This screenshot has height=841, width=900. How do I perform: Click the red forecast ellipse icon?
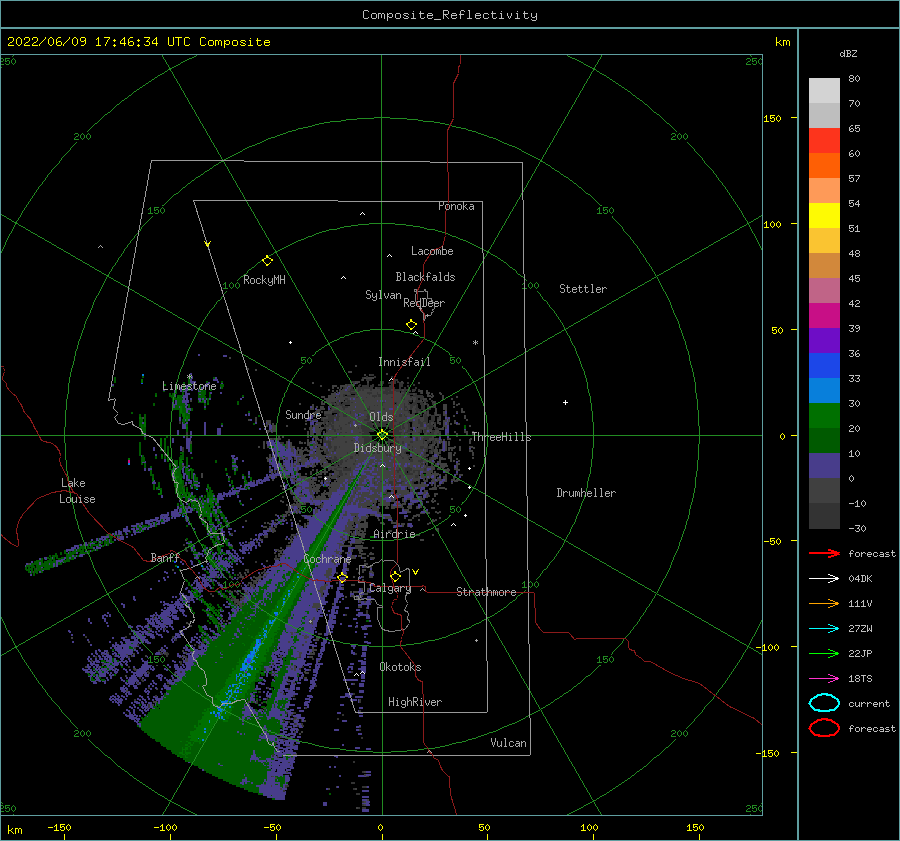coord(824,728)
